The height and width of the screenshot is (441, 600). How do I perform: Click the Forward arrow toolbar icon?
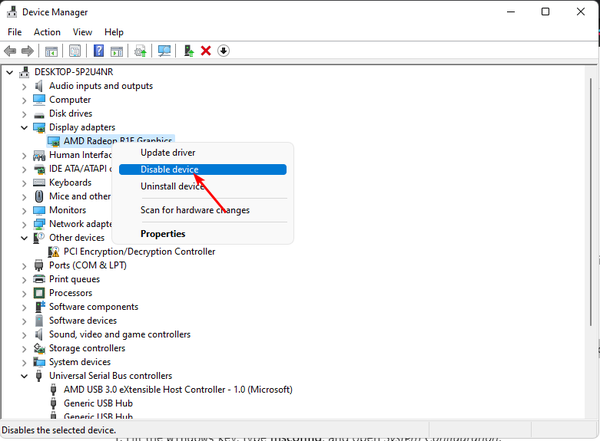tap(27, 51)
